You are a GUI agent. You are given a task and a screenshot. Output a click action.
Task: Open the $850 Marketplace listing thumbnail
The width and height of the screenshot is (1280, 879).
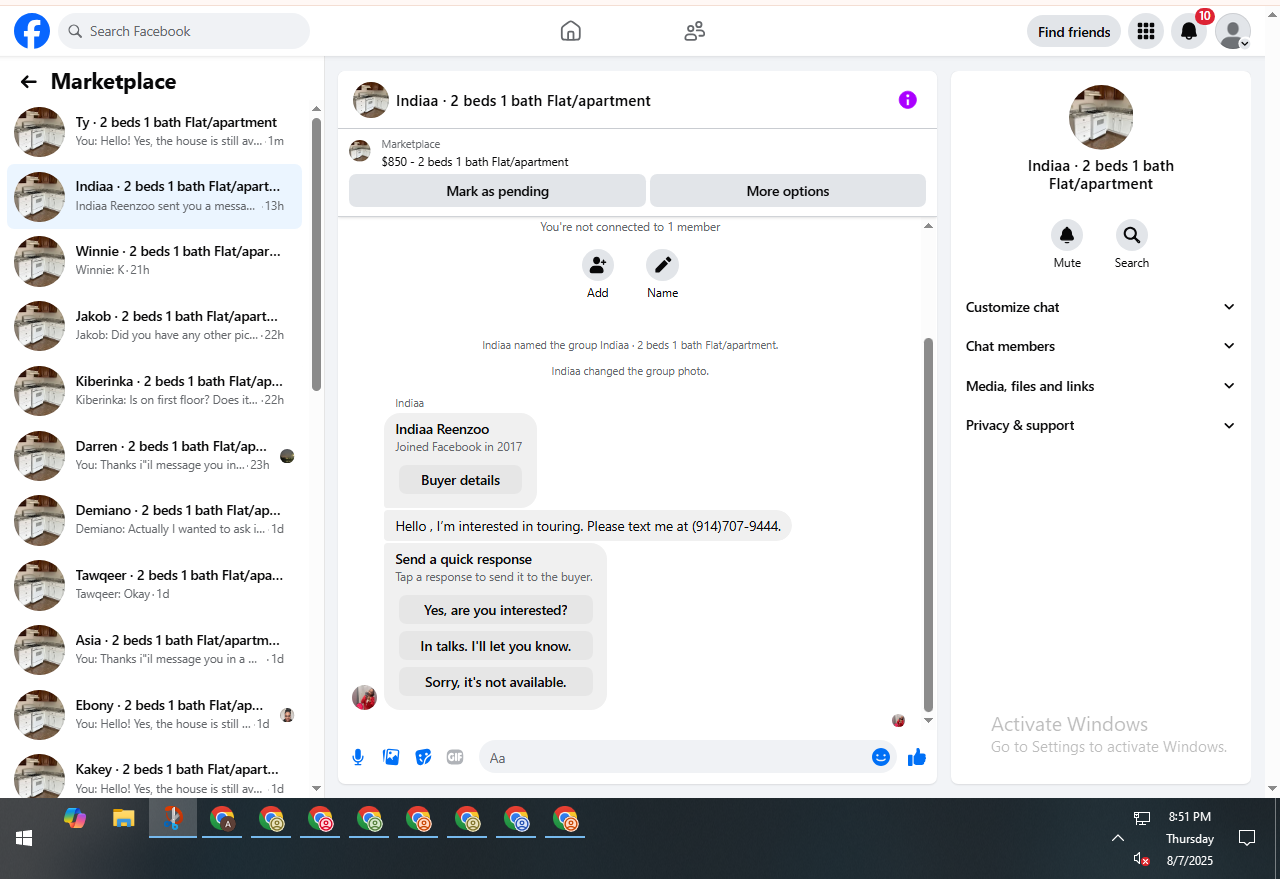point(360,151)
